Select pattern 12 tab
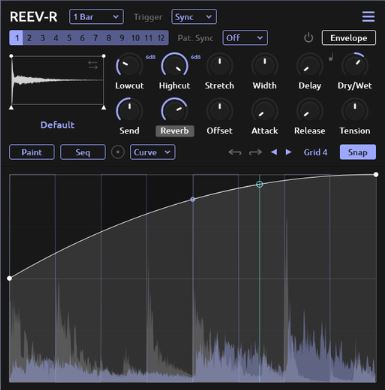385x390 pixels. [x=161, y=38]
